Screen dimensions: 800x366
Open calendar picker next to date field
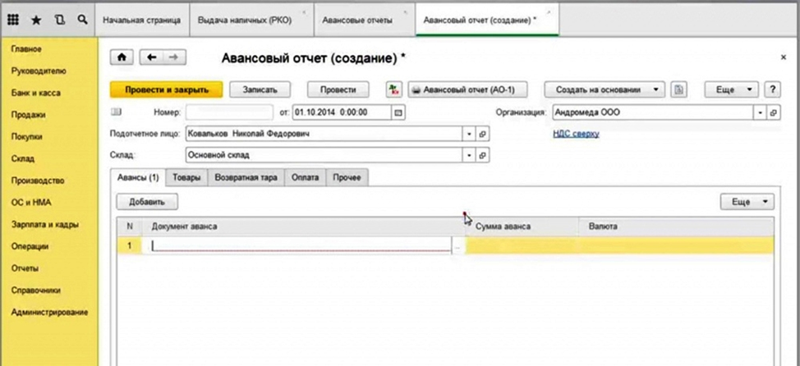coord(399,112)
